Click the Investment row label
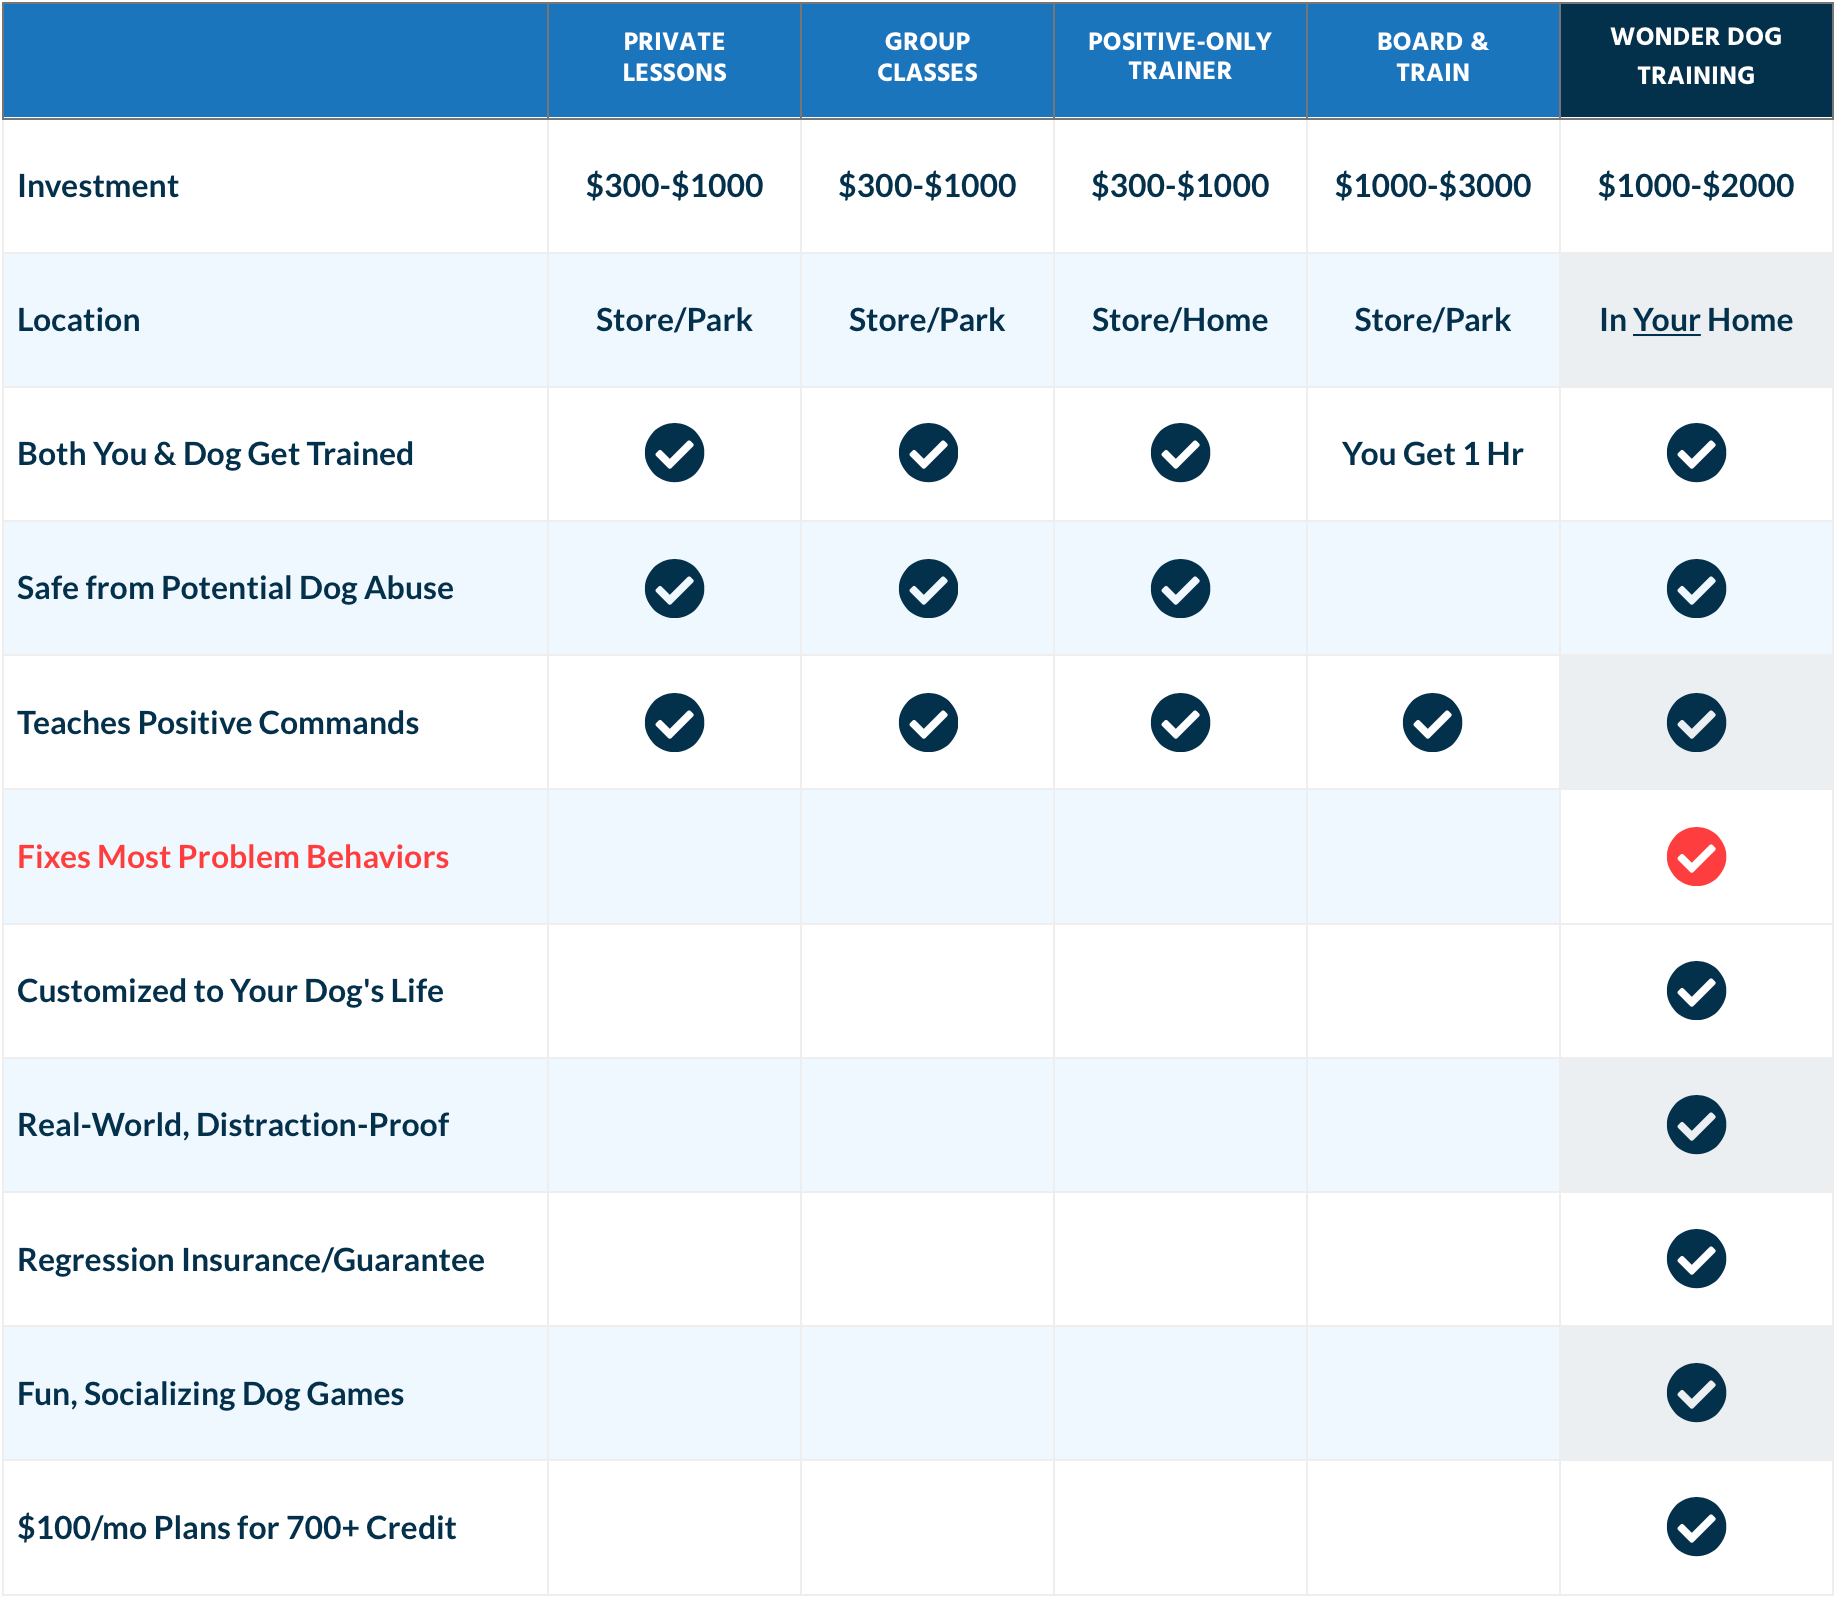 pyautogui.click(x=98, y=186)
